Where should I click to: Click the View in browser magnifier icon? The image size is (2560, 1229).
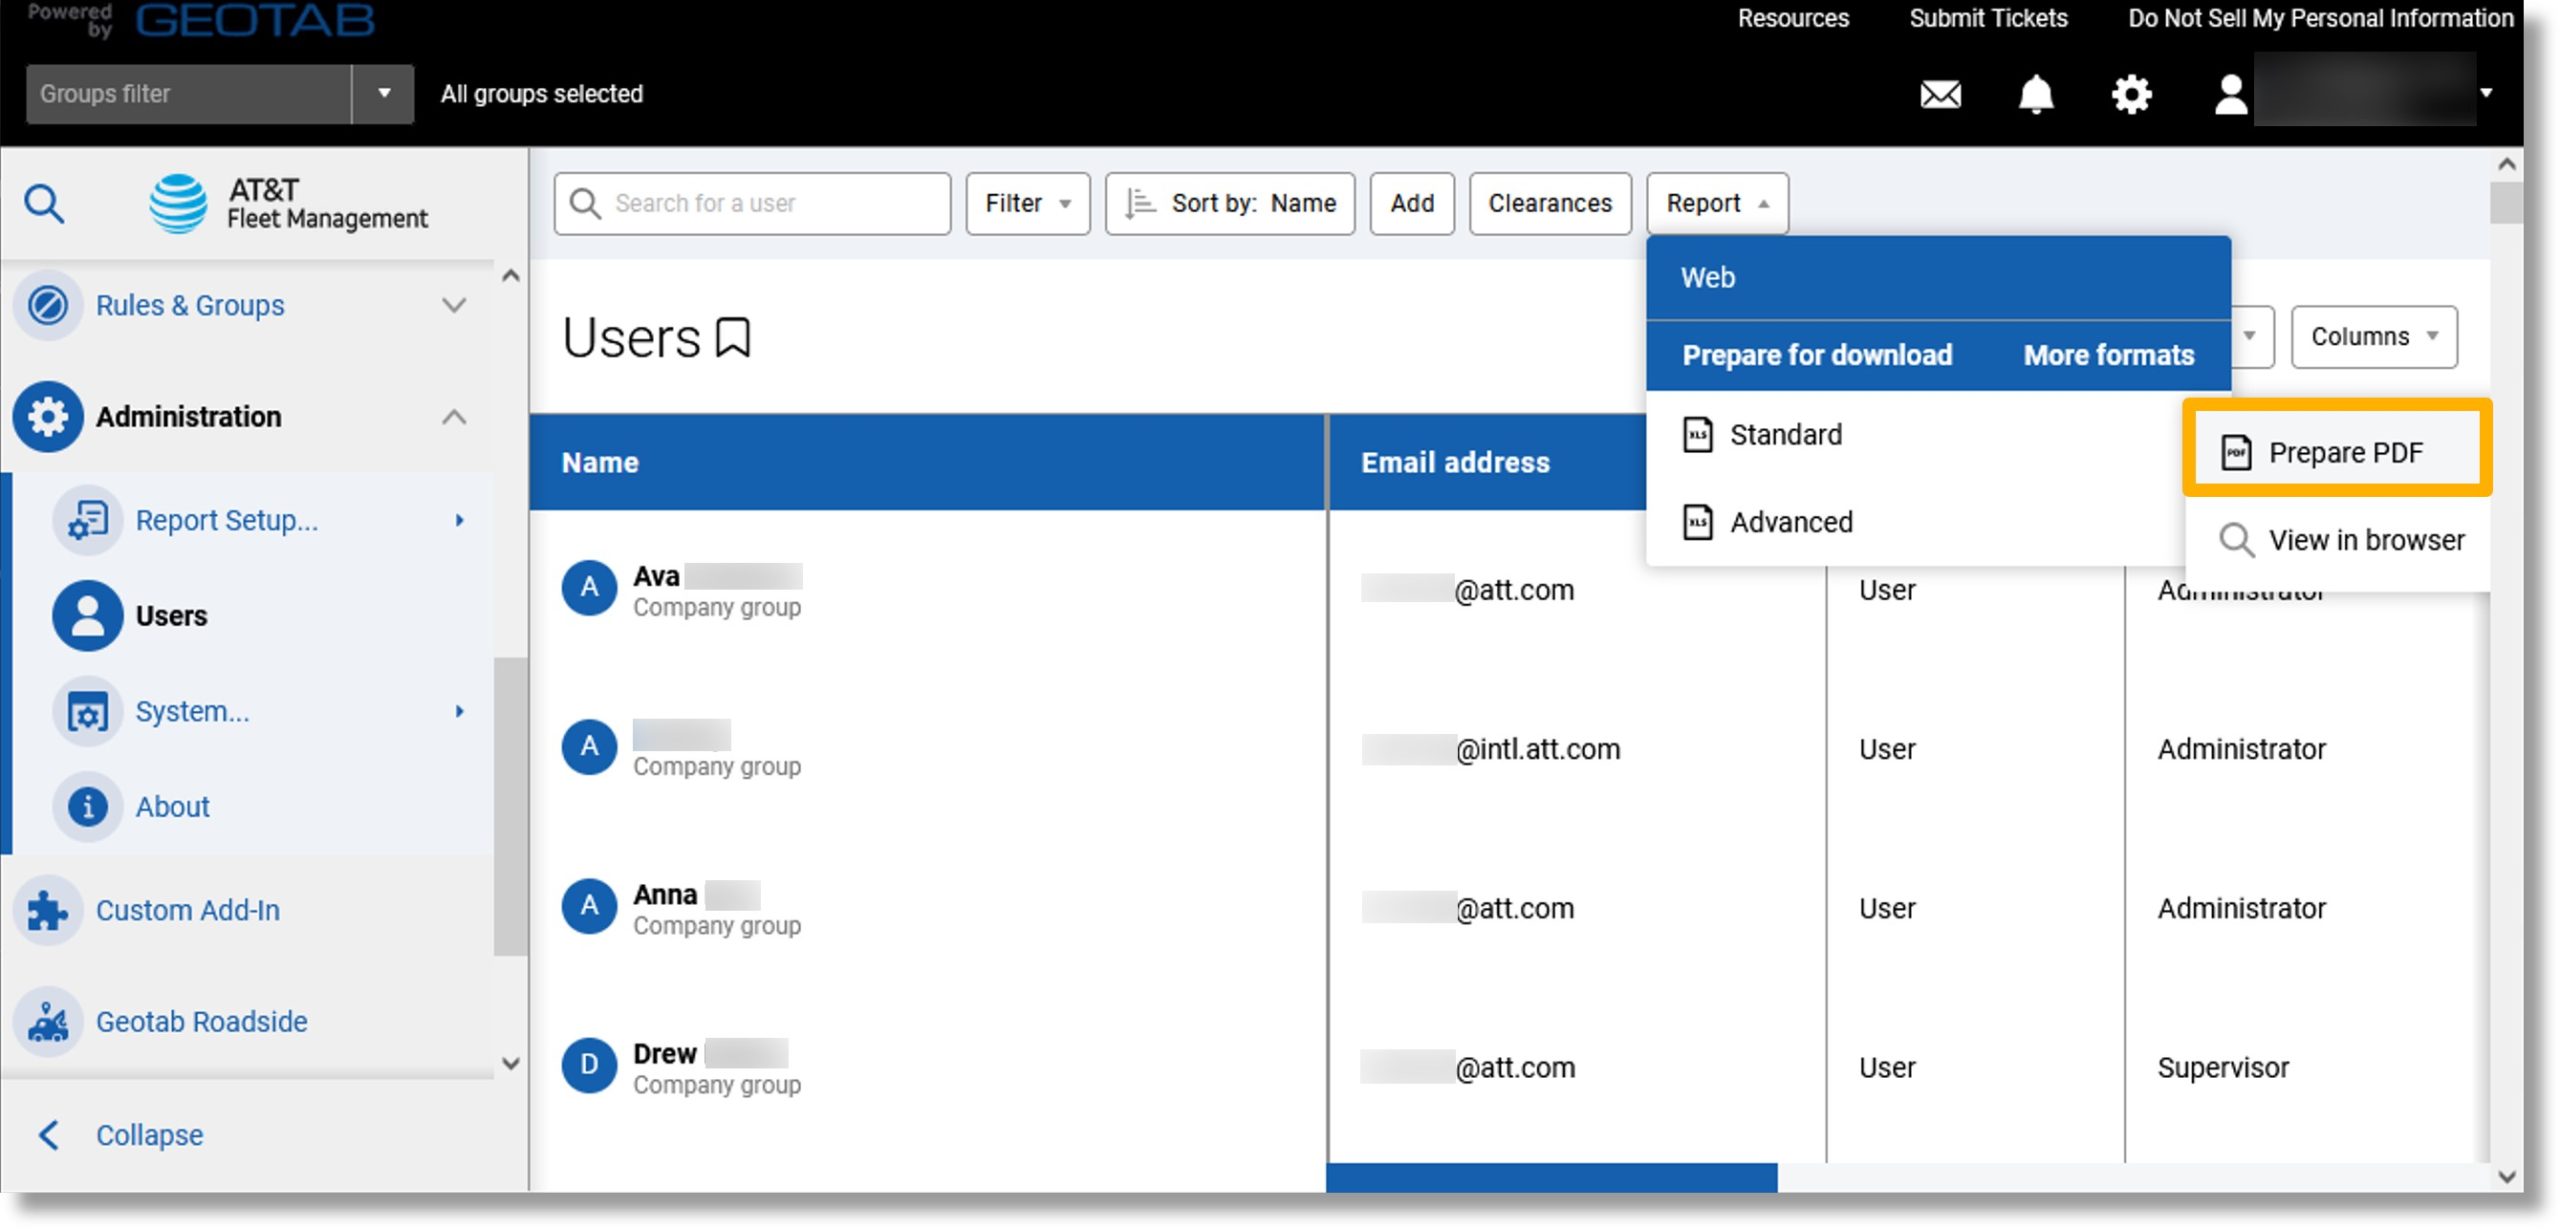(x=2236, y=540)
